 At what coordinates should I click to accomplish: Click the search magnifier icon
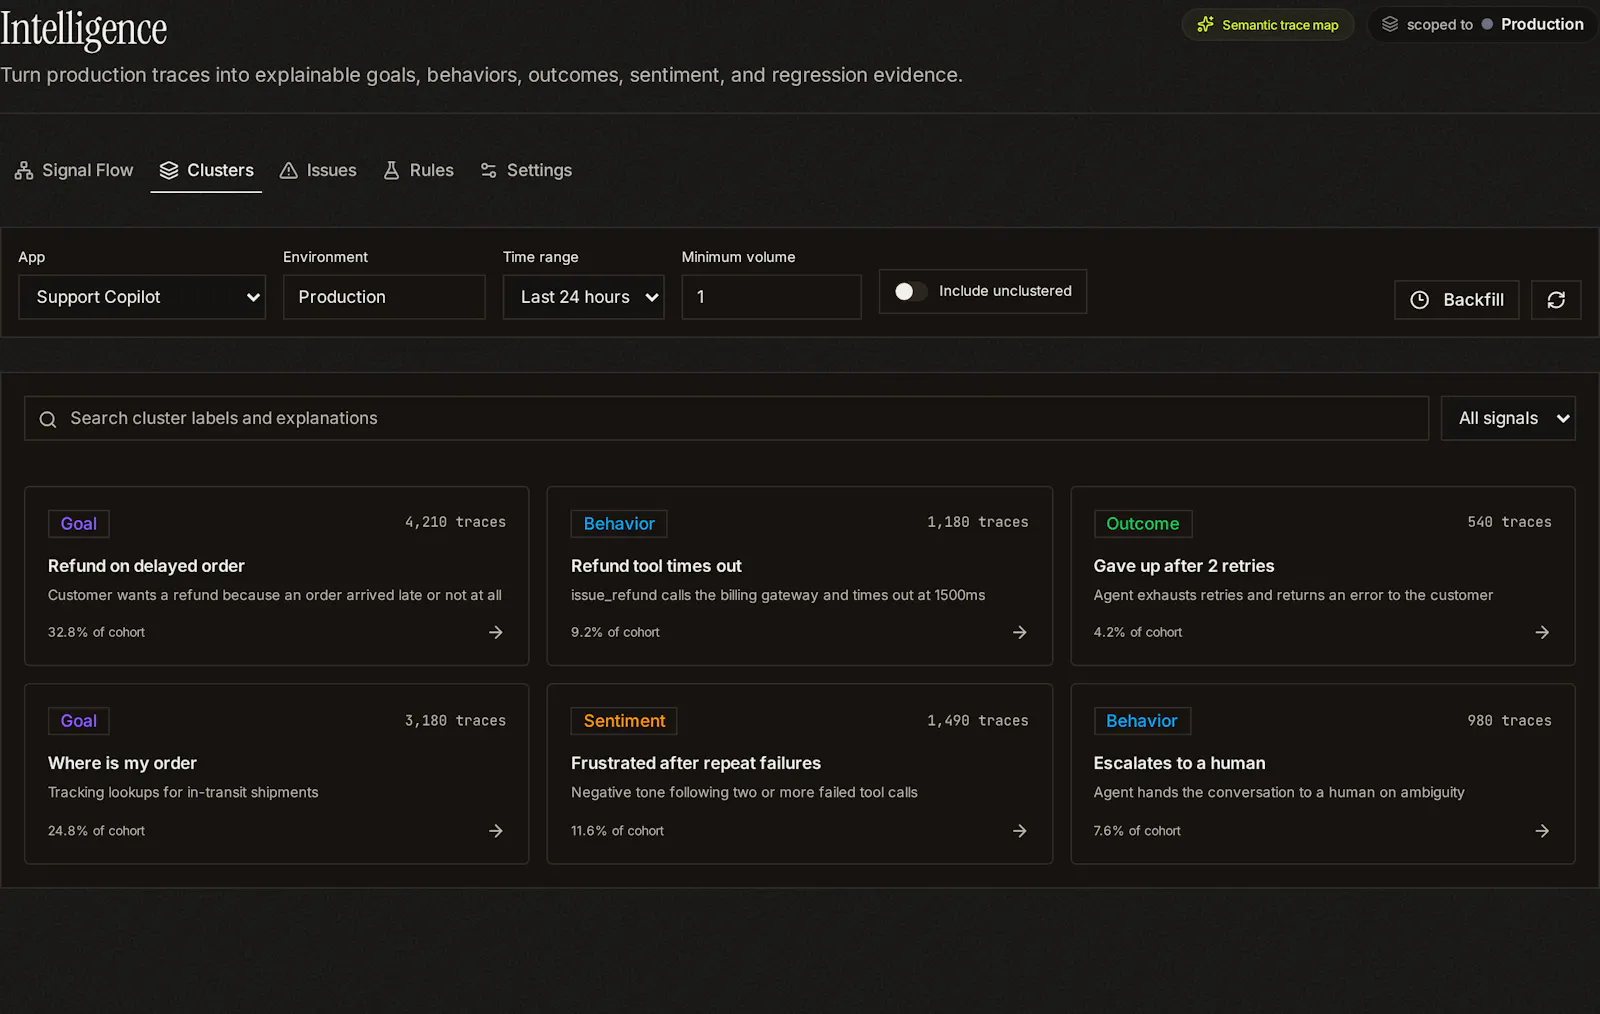click(48, 419)
